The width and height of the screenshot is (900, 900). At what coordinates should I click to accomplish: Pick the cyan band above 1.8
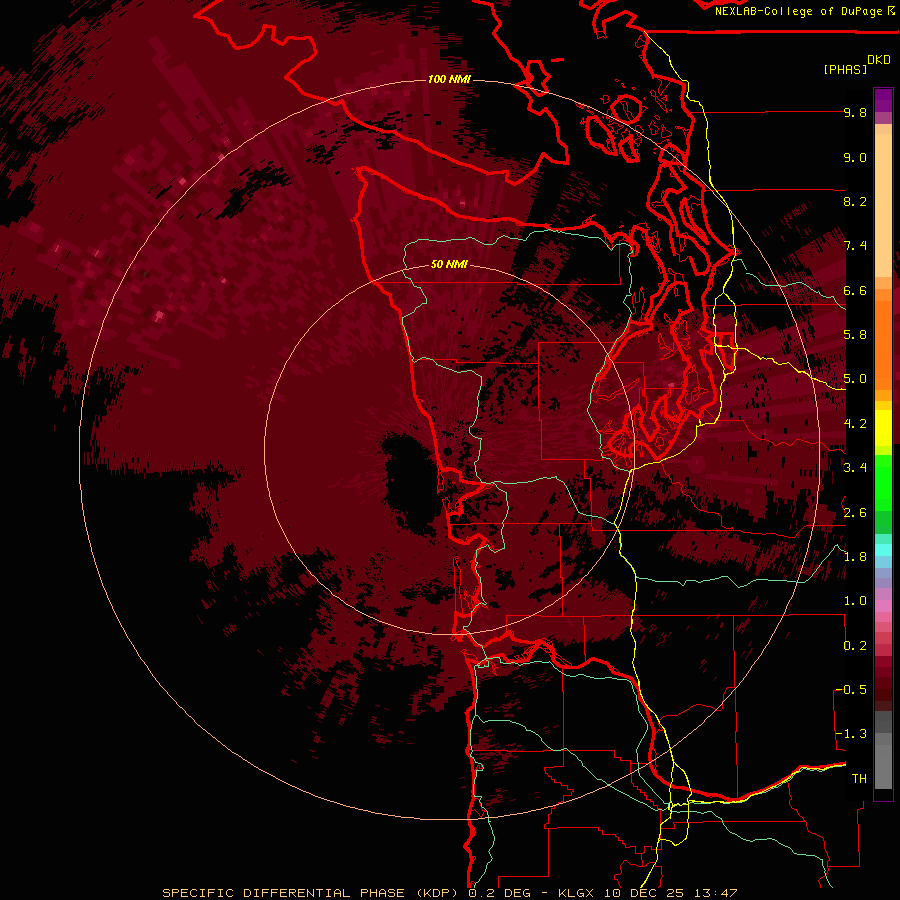point(883,549)
